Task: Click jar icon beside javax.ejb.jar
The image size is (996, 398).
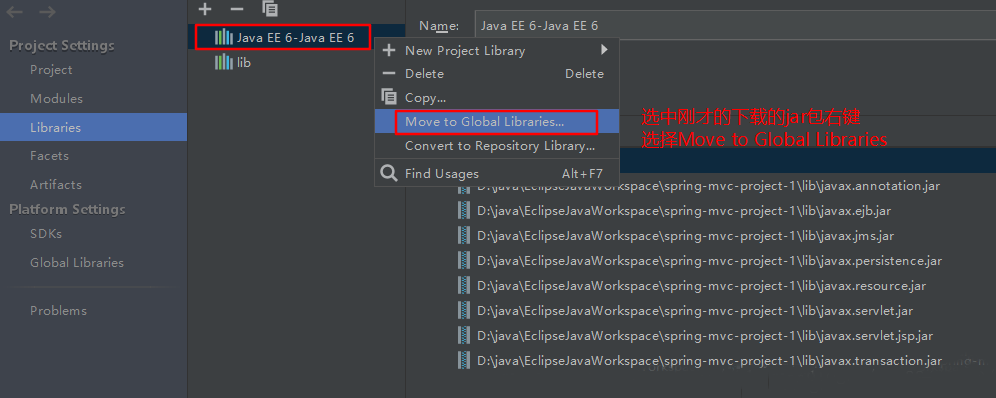Action: [x=464, y=211]
